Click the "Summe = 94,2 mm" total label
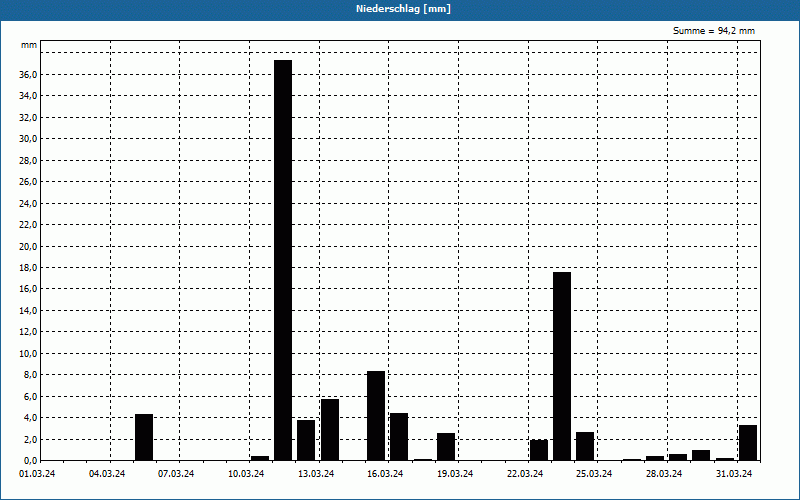The height and width of the screenshot is (500, 800). (x=714, y=31)
